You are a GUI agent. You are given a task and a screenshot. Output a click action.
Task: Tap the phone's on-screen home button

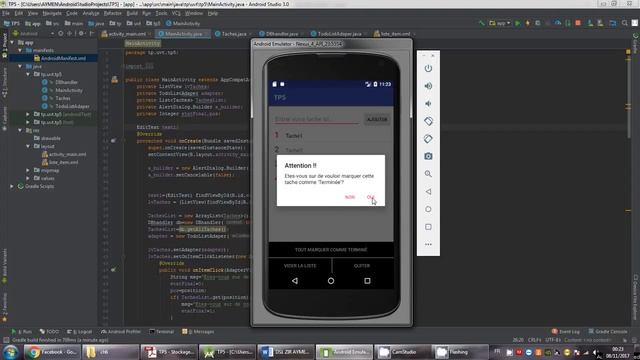click(331, 281)
